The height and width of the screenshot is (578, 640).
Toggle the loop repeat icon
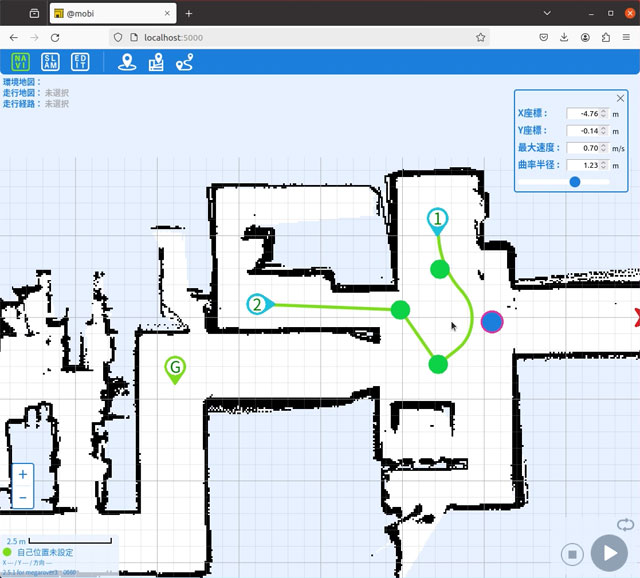click(625, 525)
